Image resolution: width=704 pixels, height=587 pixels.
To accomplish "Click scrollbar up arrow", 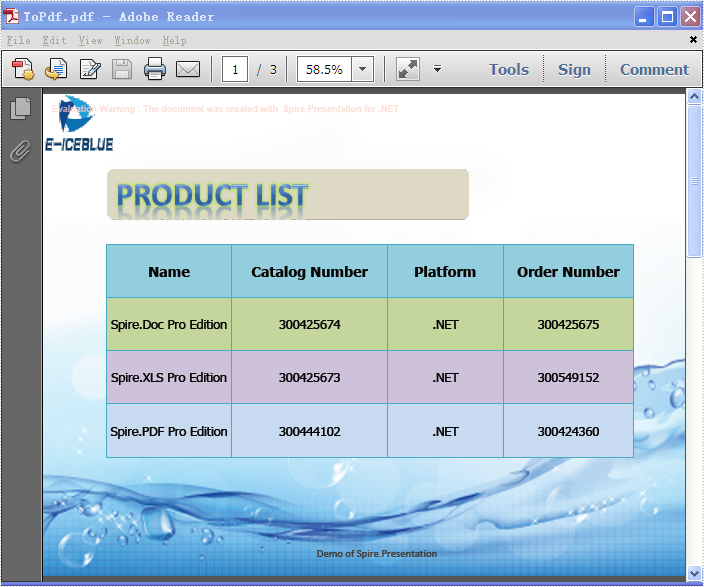I will pos(694,96).
